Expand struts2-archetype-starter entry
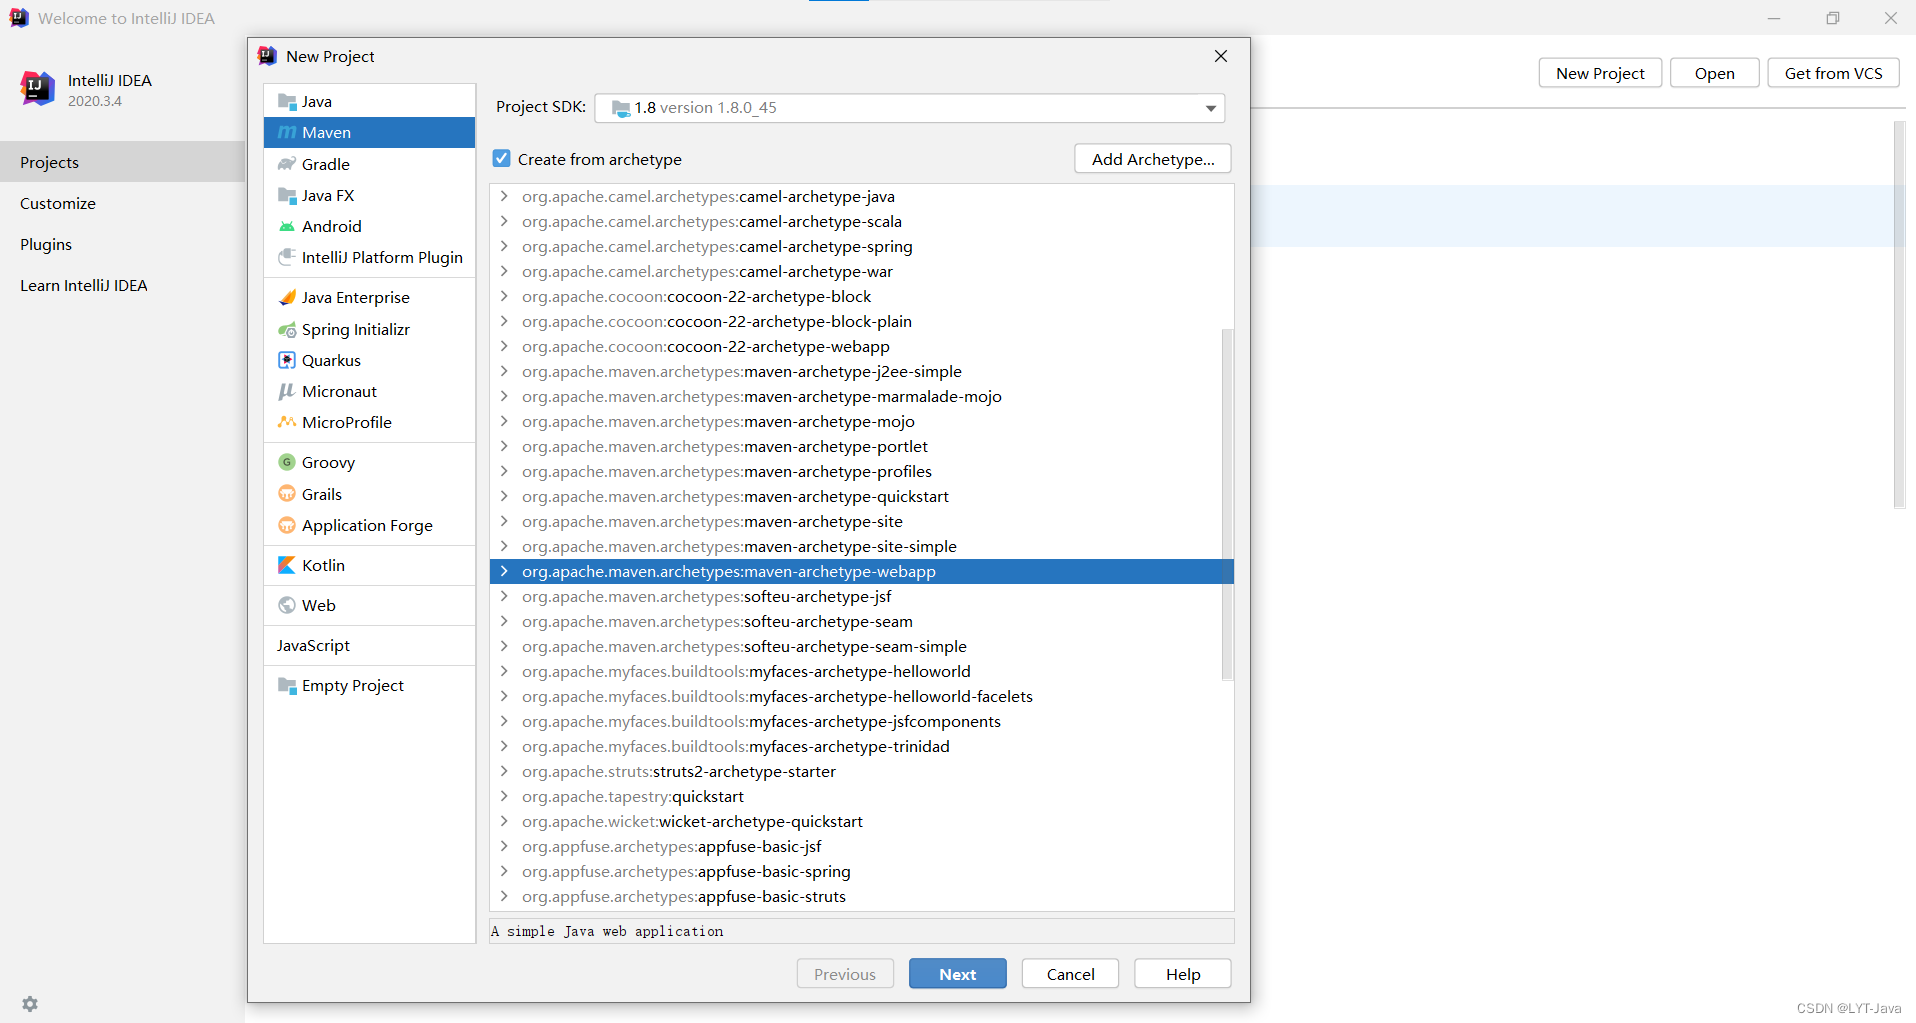 click(505, 772)
